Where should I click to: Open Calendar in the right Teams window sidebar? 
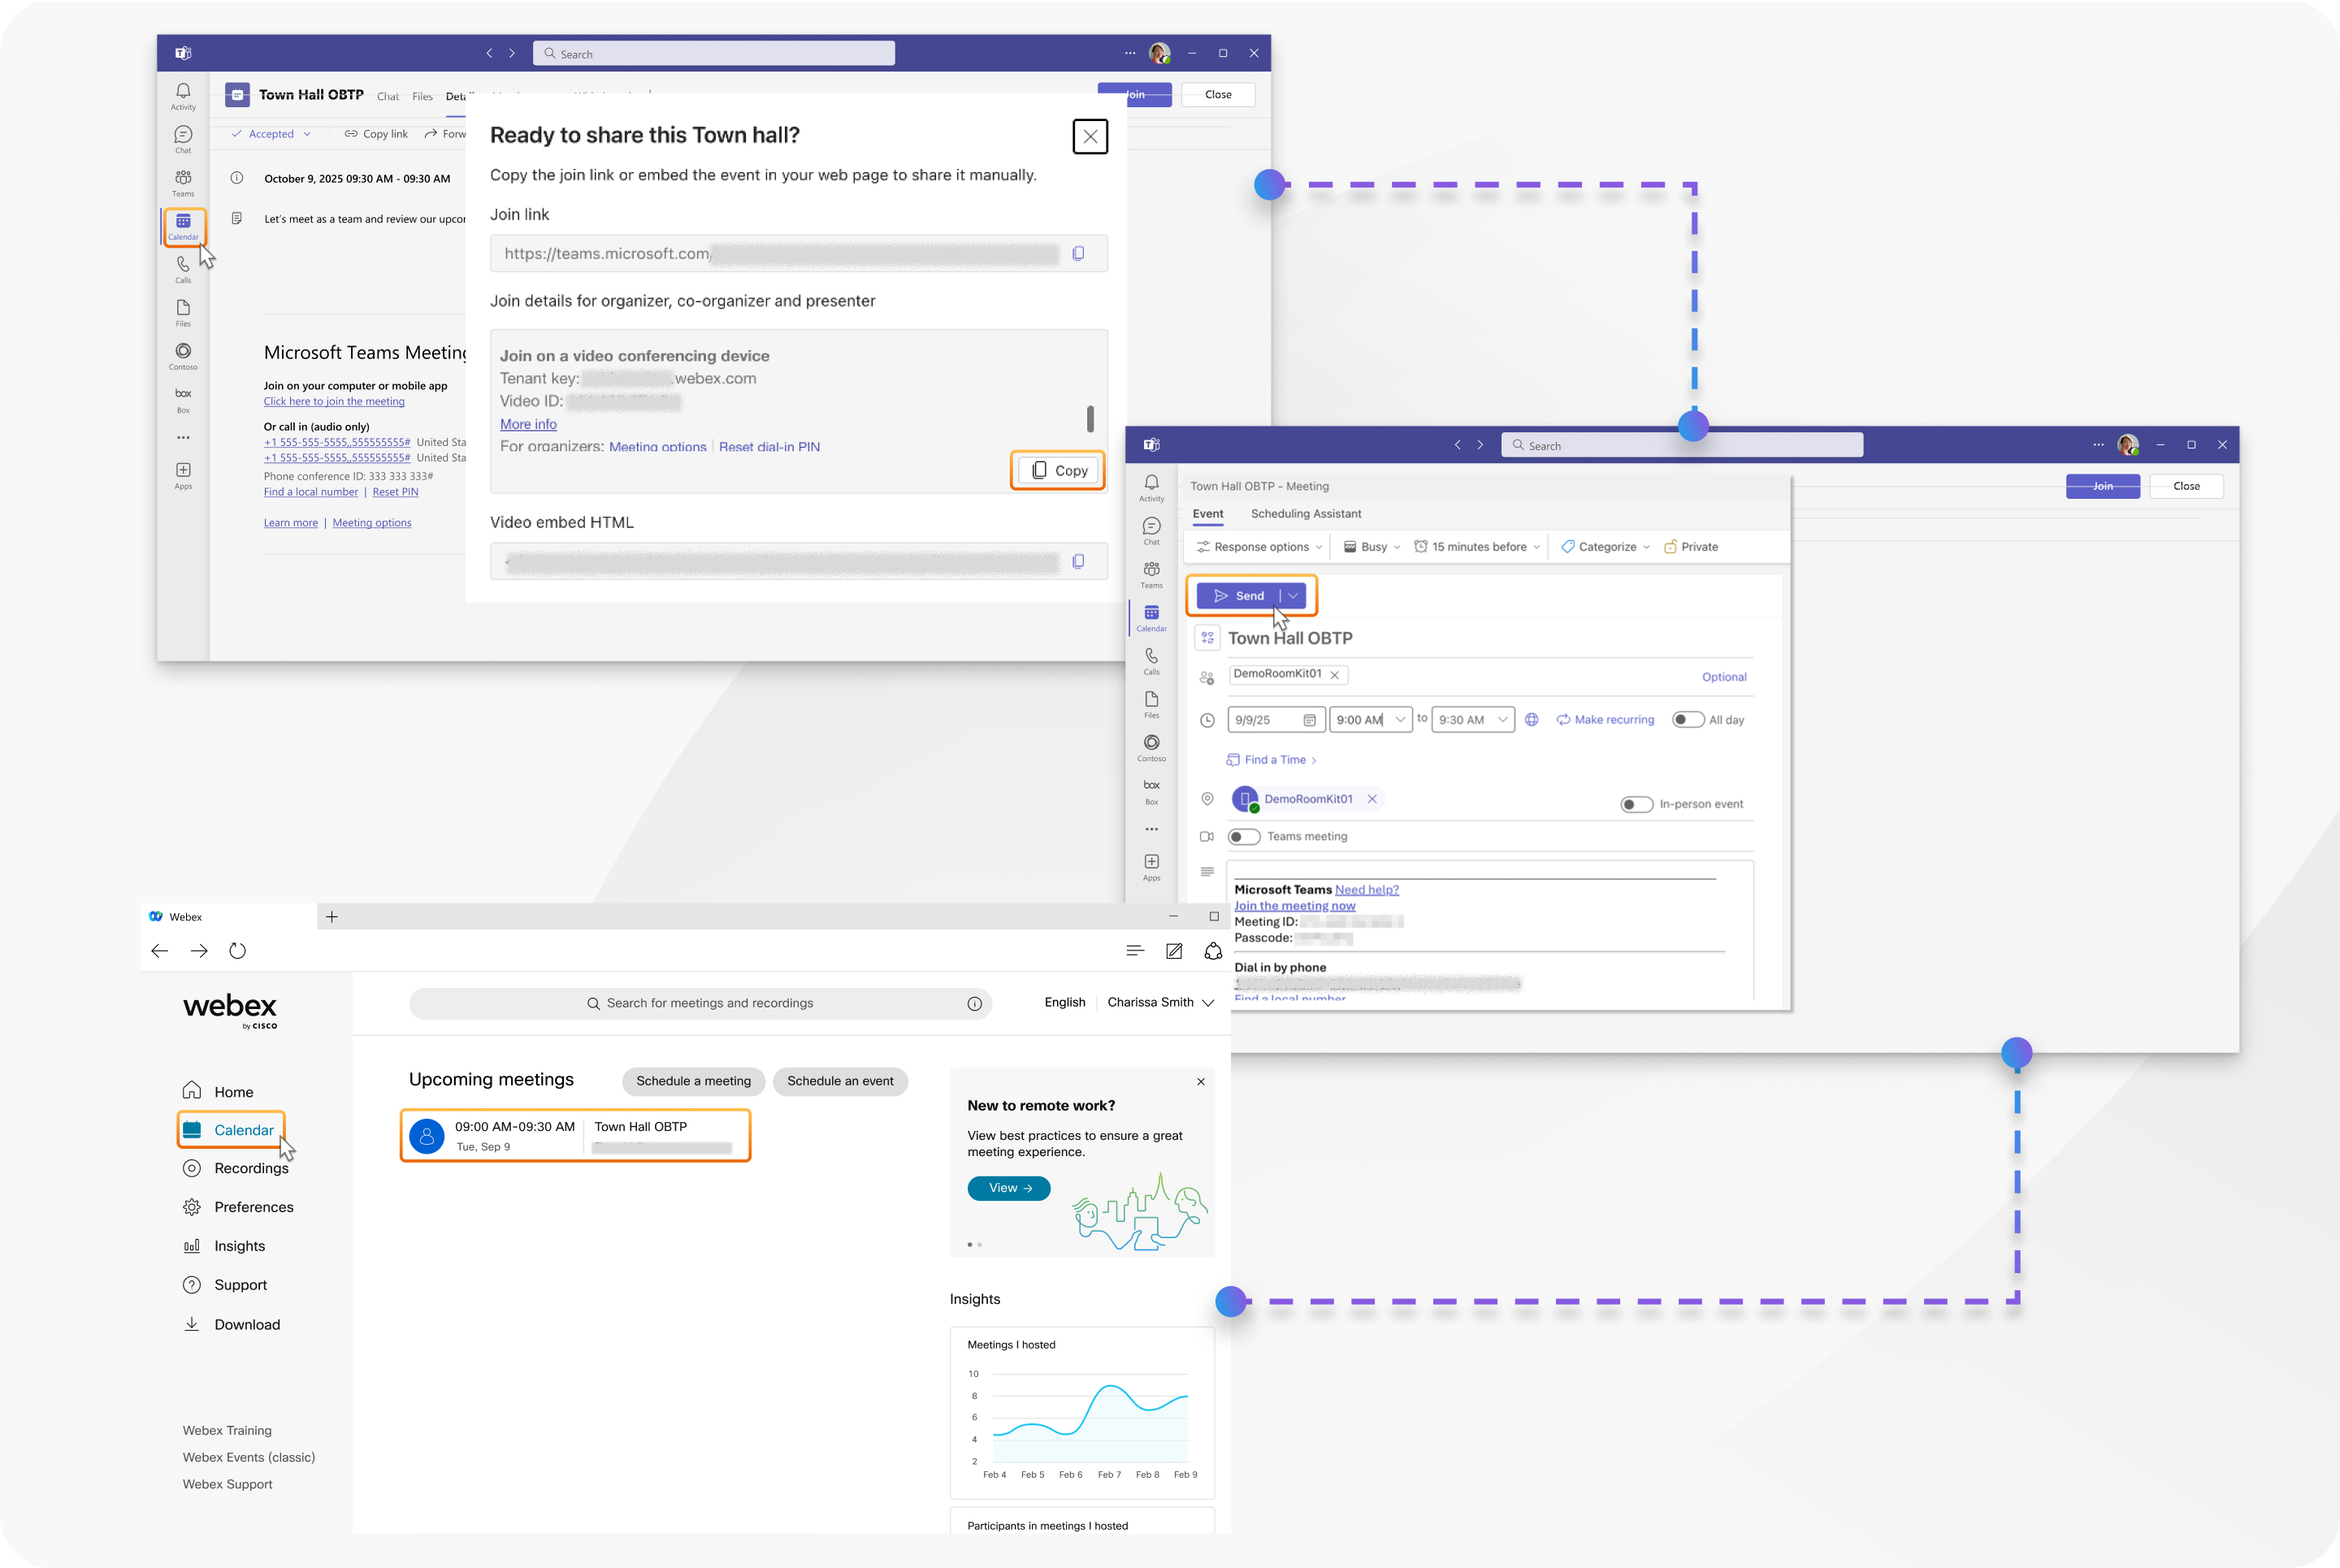(1151, 618)
